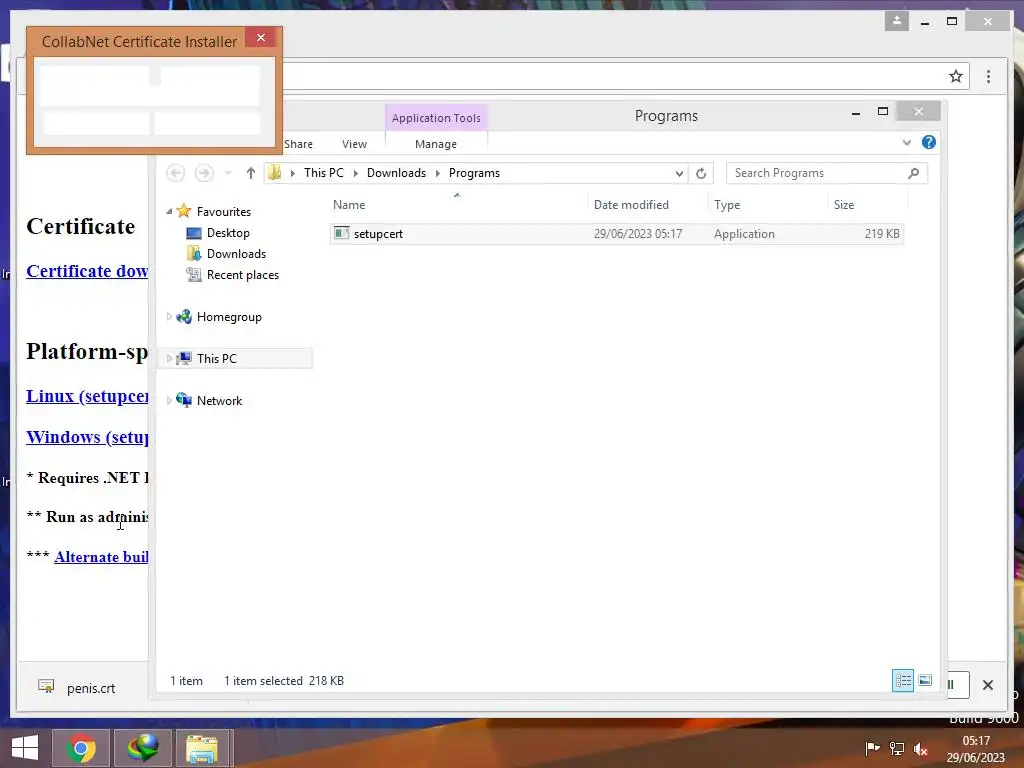Go back in Explorer navigation

pyautogui.click(x=176, y=173)
